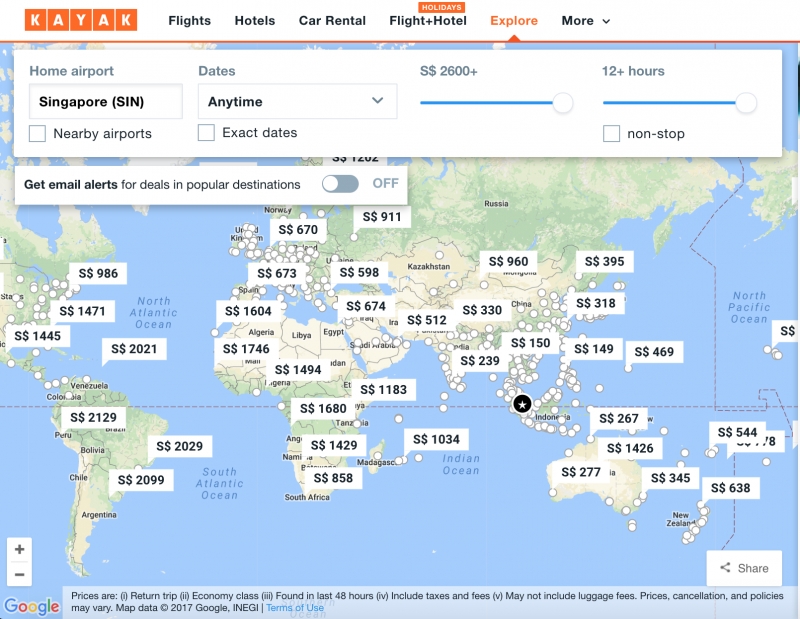
Task: Click the S$ 1494 price label
Action: pyautogui.click(x=298, y=370)
